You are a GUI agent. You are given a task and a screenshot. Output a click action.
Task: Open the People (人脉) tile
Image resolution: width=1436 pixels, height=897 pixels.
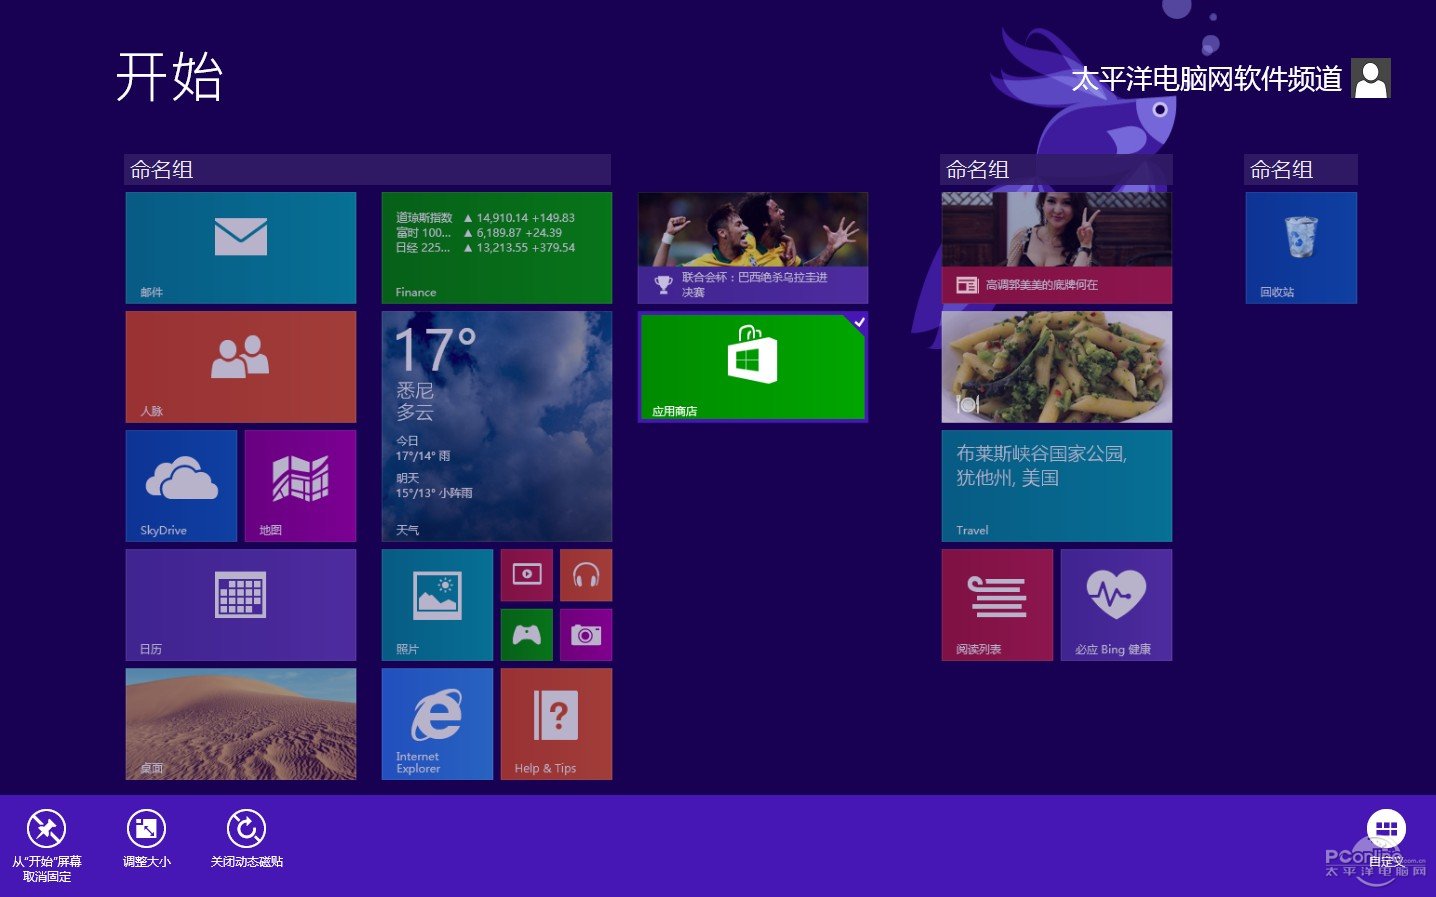(x=240, y=367)
